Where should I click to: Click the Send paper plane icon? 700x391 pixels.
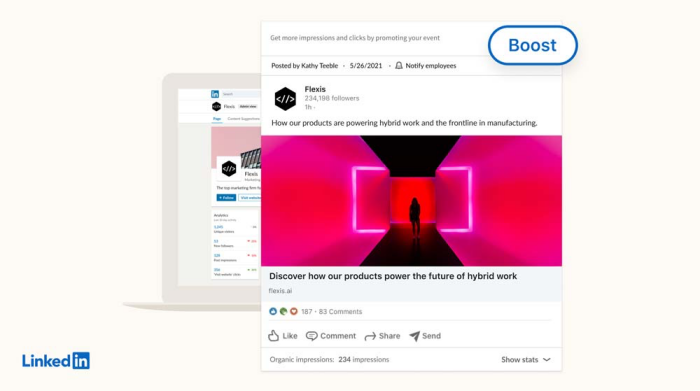[x=414, y=336]
